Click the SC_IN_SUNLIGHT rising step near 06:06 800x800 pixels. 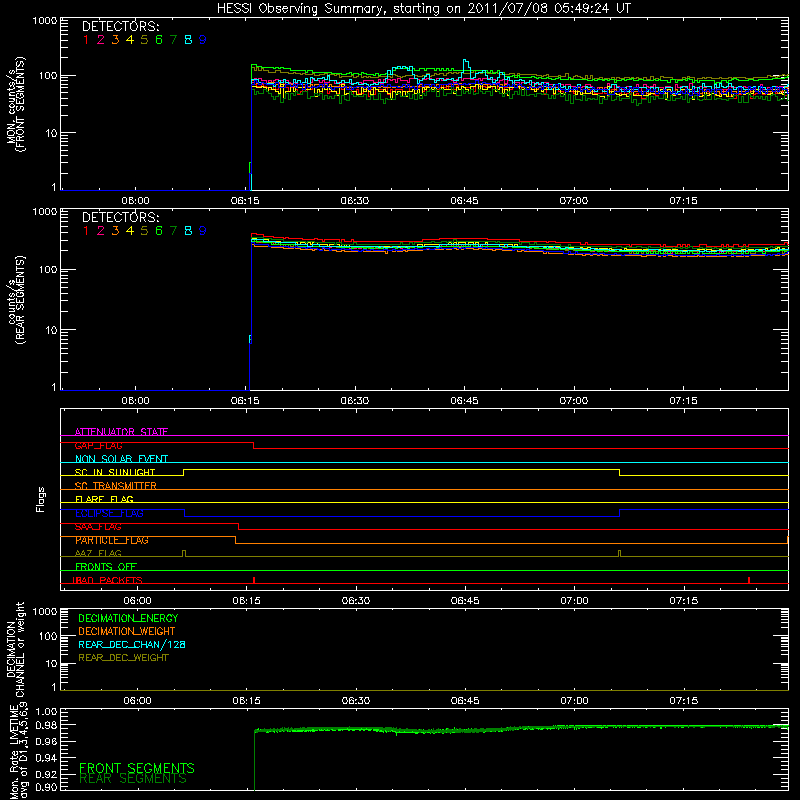184,472
